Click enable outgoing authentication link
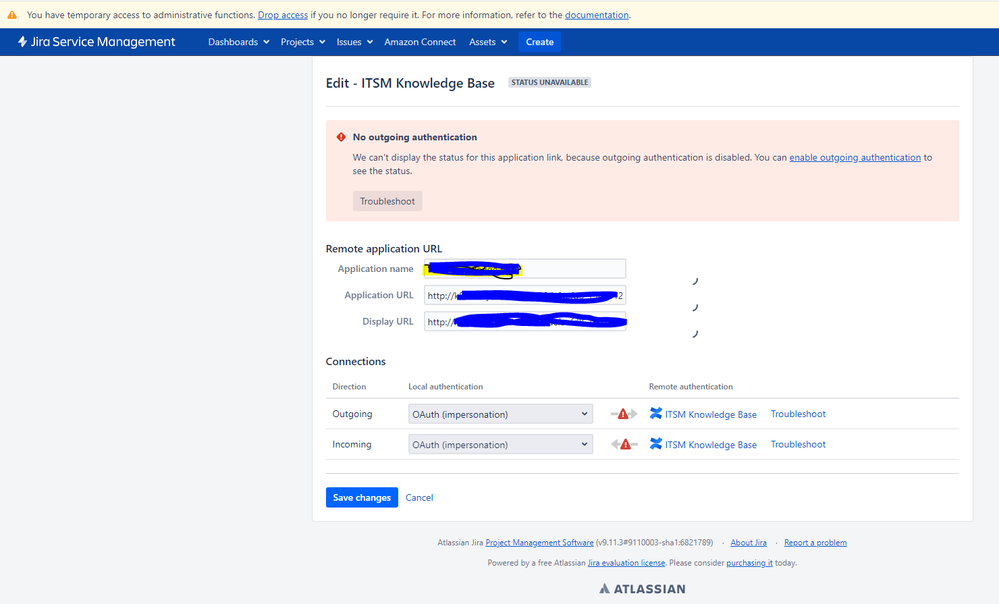999x604 pixels. [x=855, y=157]
